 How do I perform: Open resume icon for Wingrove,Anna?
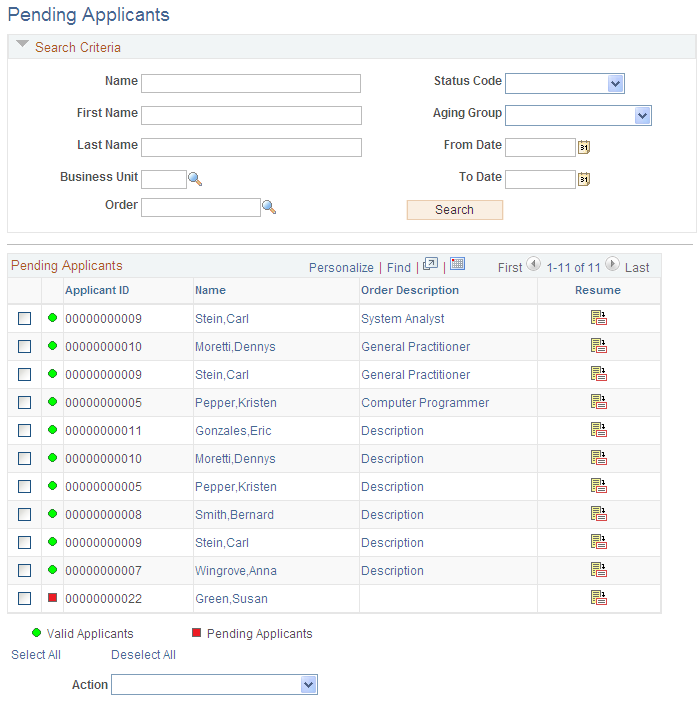click(599, 570)
